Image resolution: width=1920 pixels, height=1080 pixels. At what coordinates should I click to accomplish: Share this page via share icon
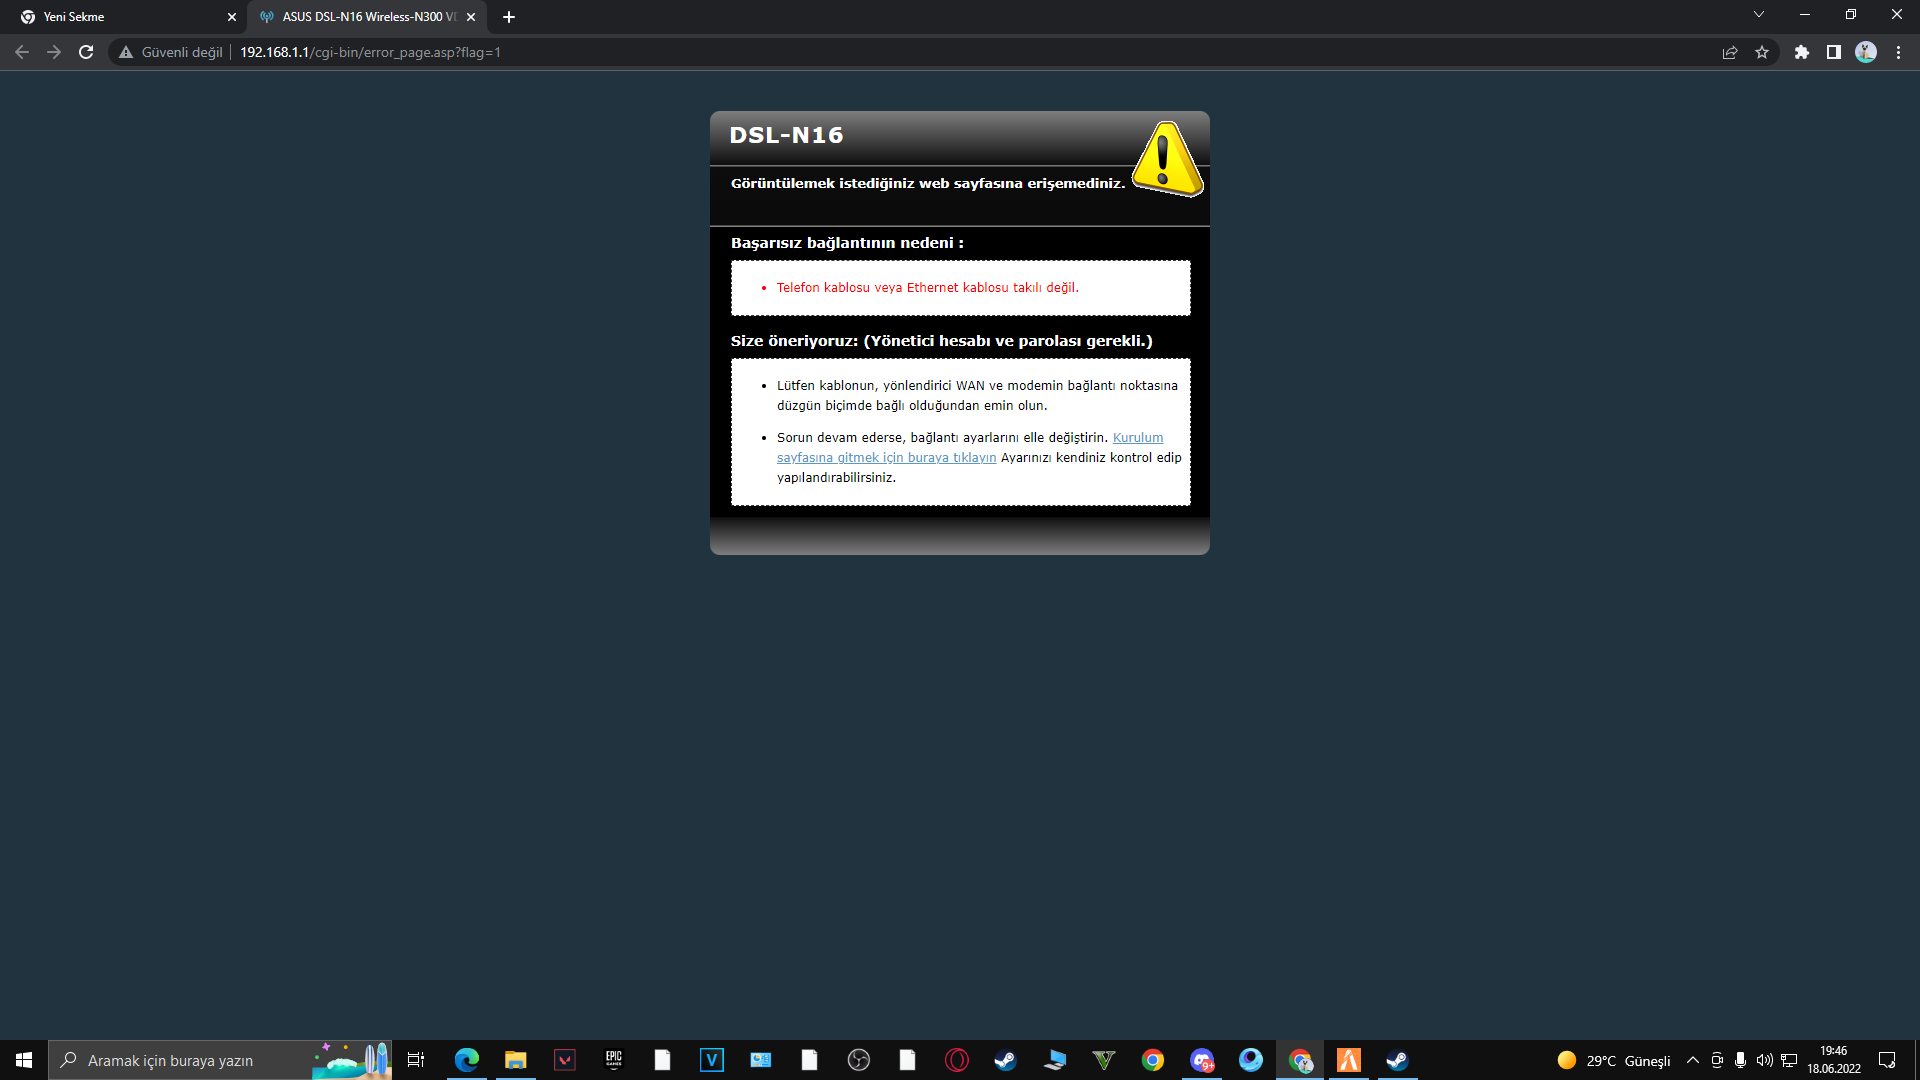(x=1730, y=52)
